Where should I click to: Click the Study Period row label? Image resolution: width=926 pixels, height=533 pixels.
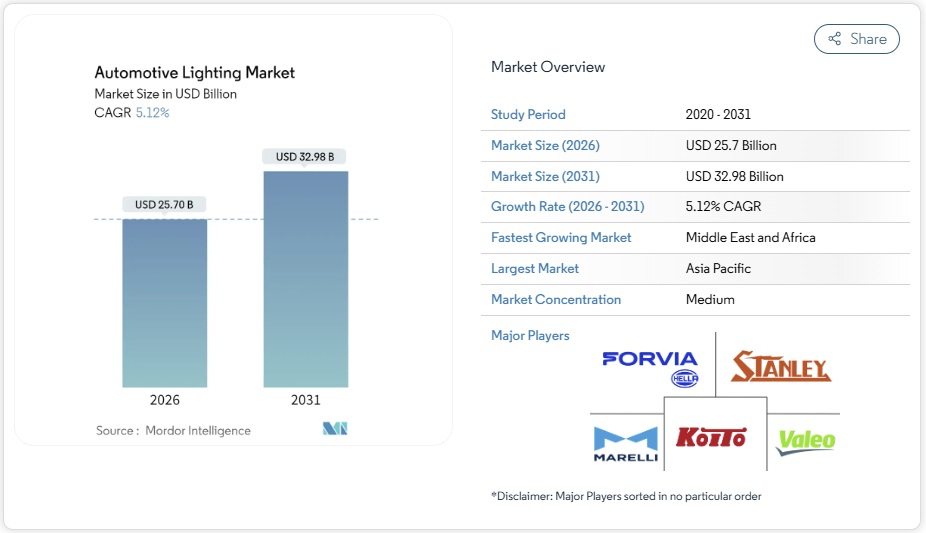click(x=528, y=115)
